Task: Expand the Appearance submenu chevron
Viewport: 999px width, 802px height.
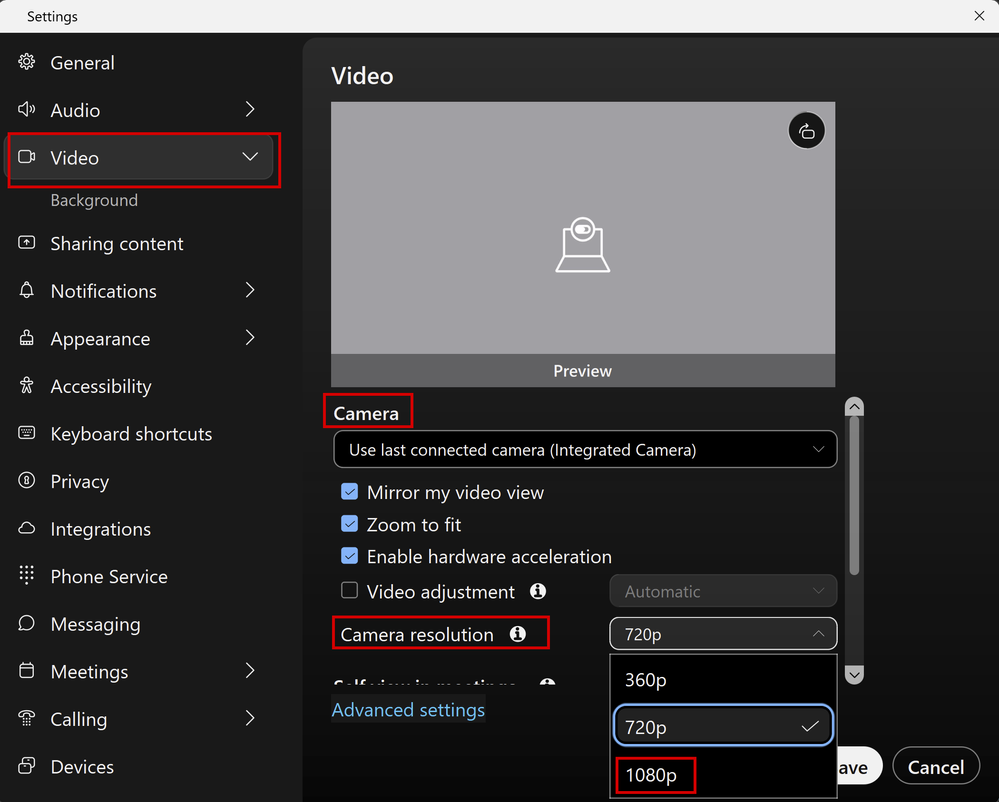Action: (250, 338)
